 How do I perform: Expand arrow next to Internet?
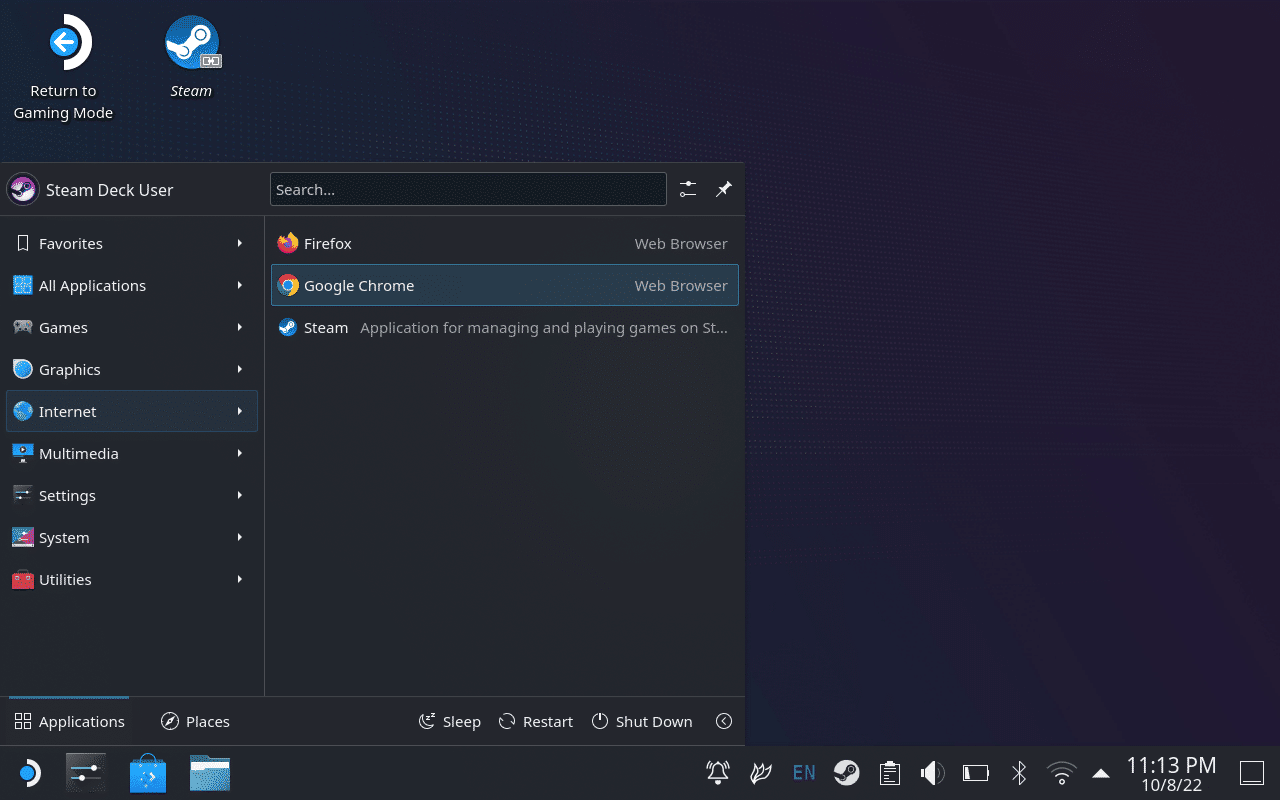[x=240, y=411]
